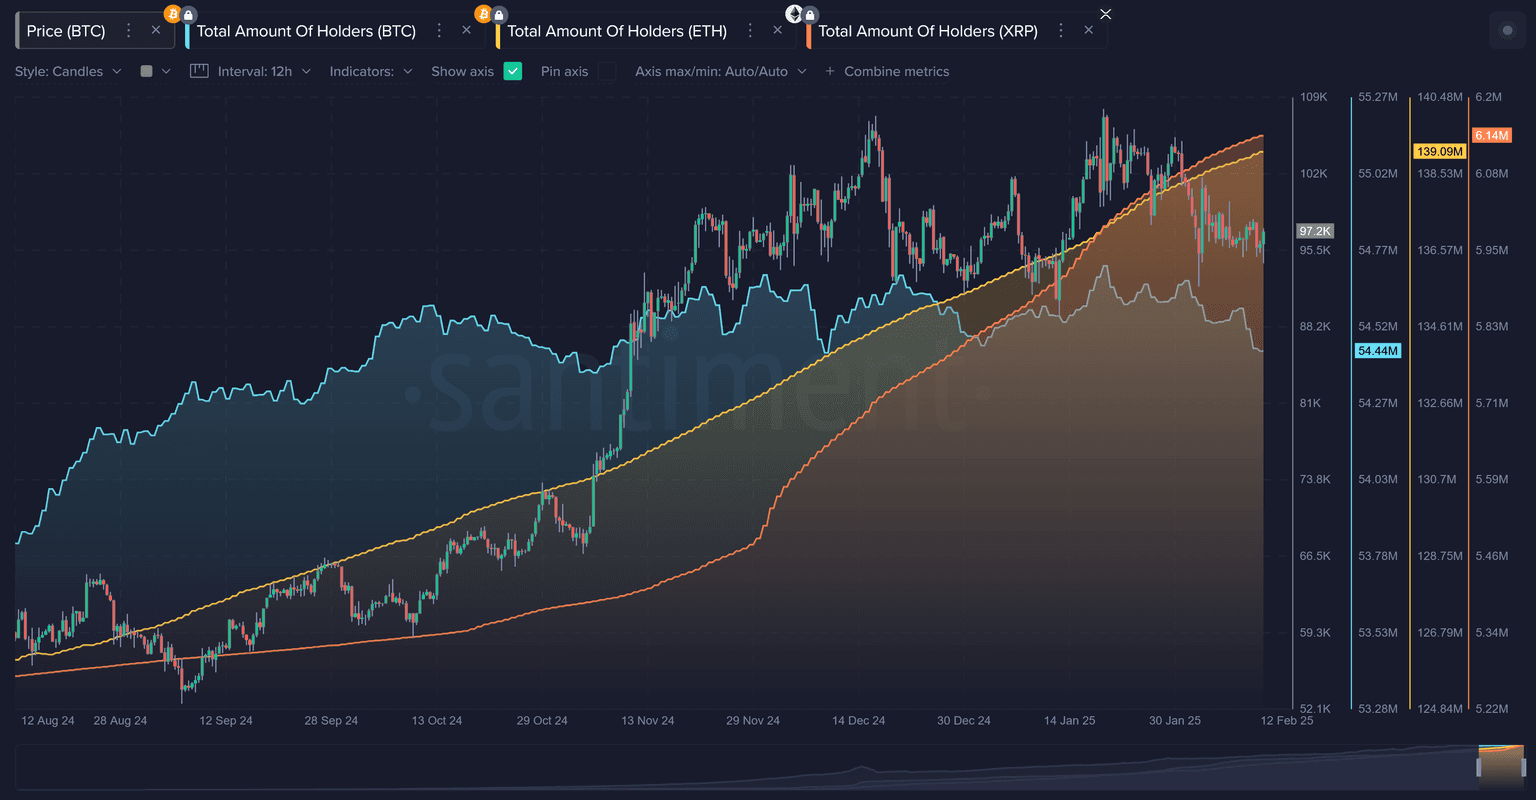Open Axis max/min Auto/Auto dropdown
The image size is (1536, 800).
(720, 71)
